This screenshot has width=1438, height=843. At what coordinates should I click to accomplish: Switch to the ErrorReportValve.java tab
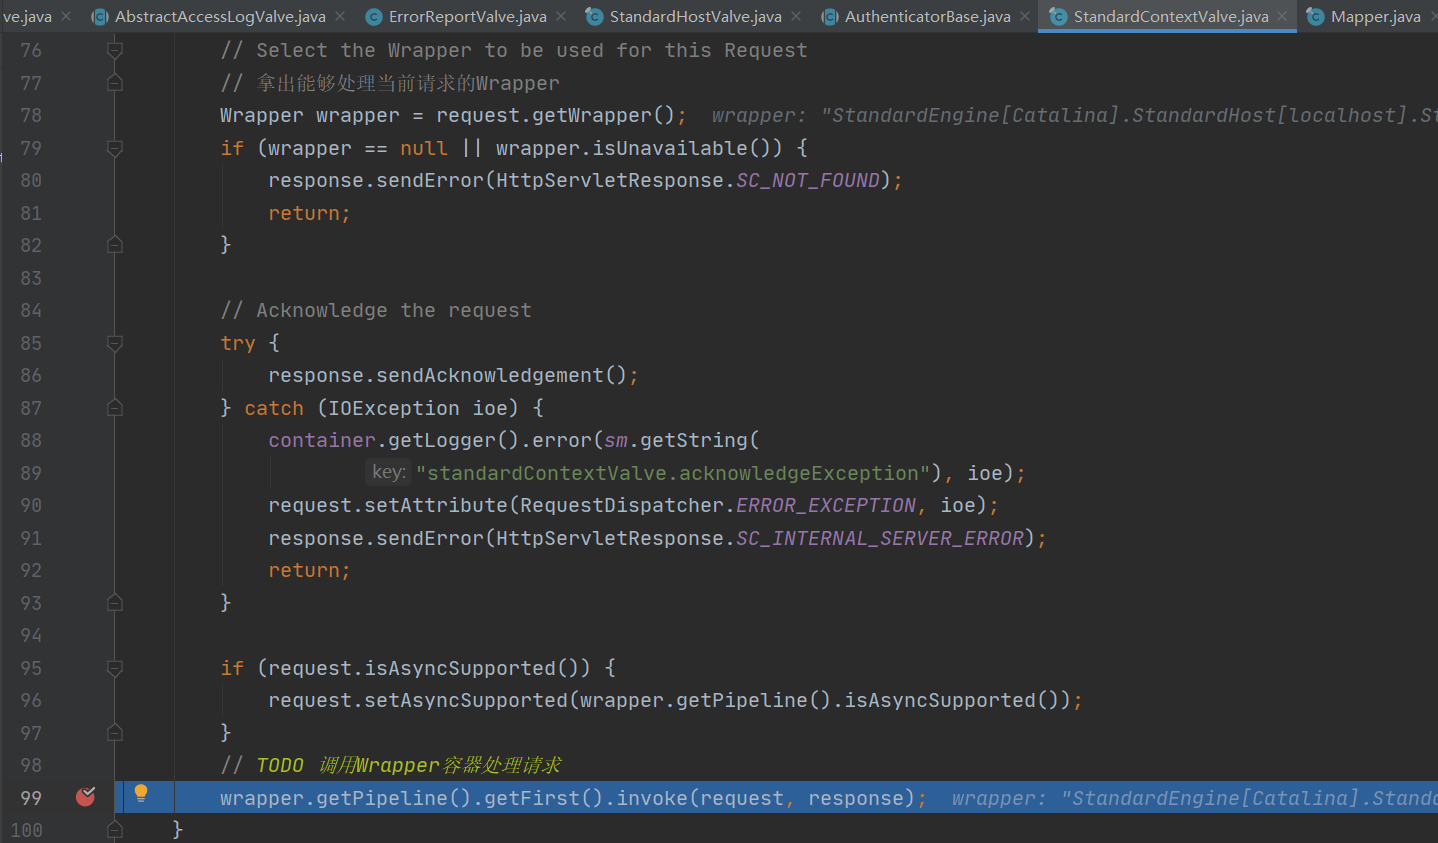(467, 16)
